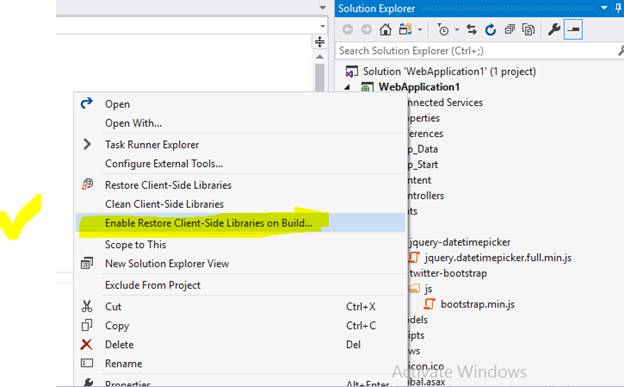Click the Copy pages icon

(x=87, y=325)
